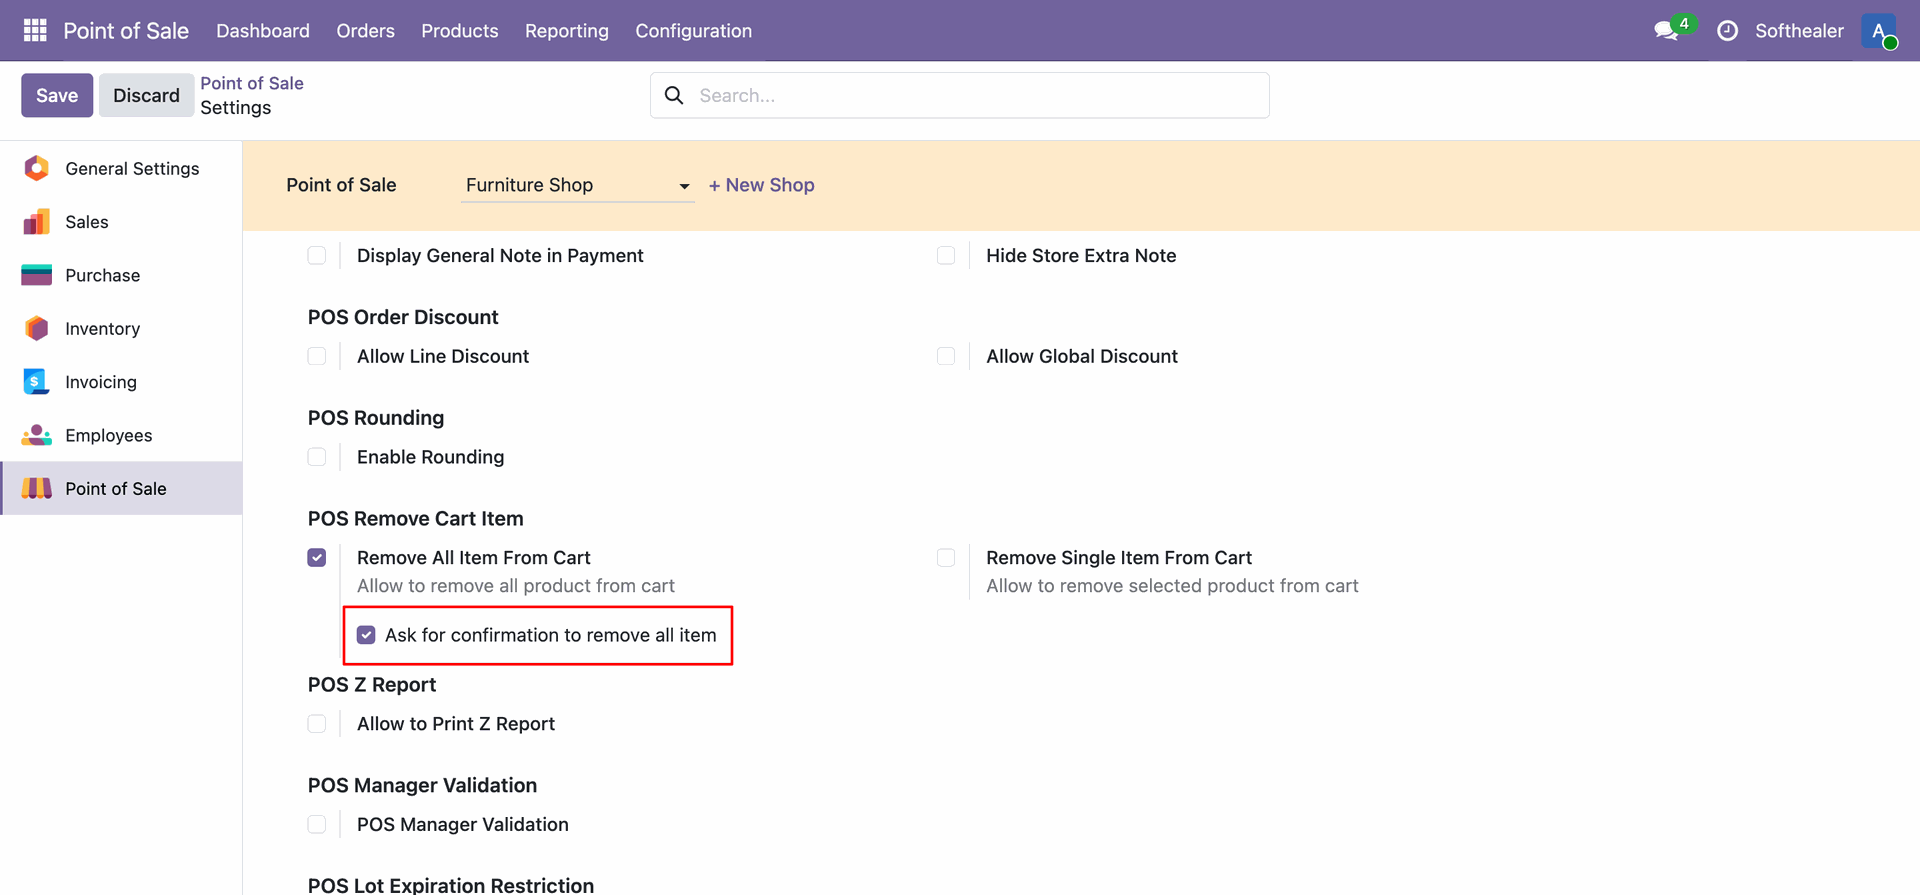Click the Inventory box icon
The image size is (1920, 895).
tap(37, 328)
